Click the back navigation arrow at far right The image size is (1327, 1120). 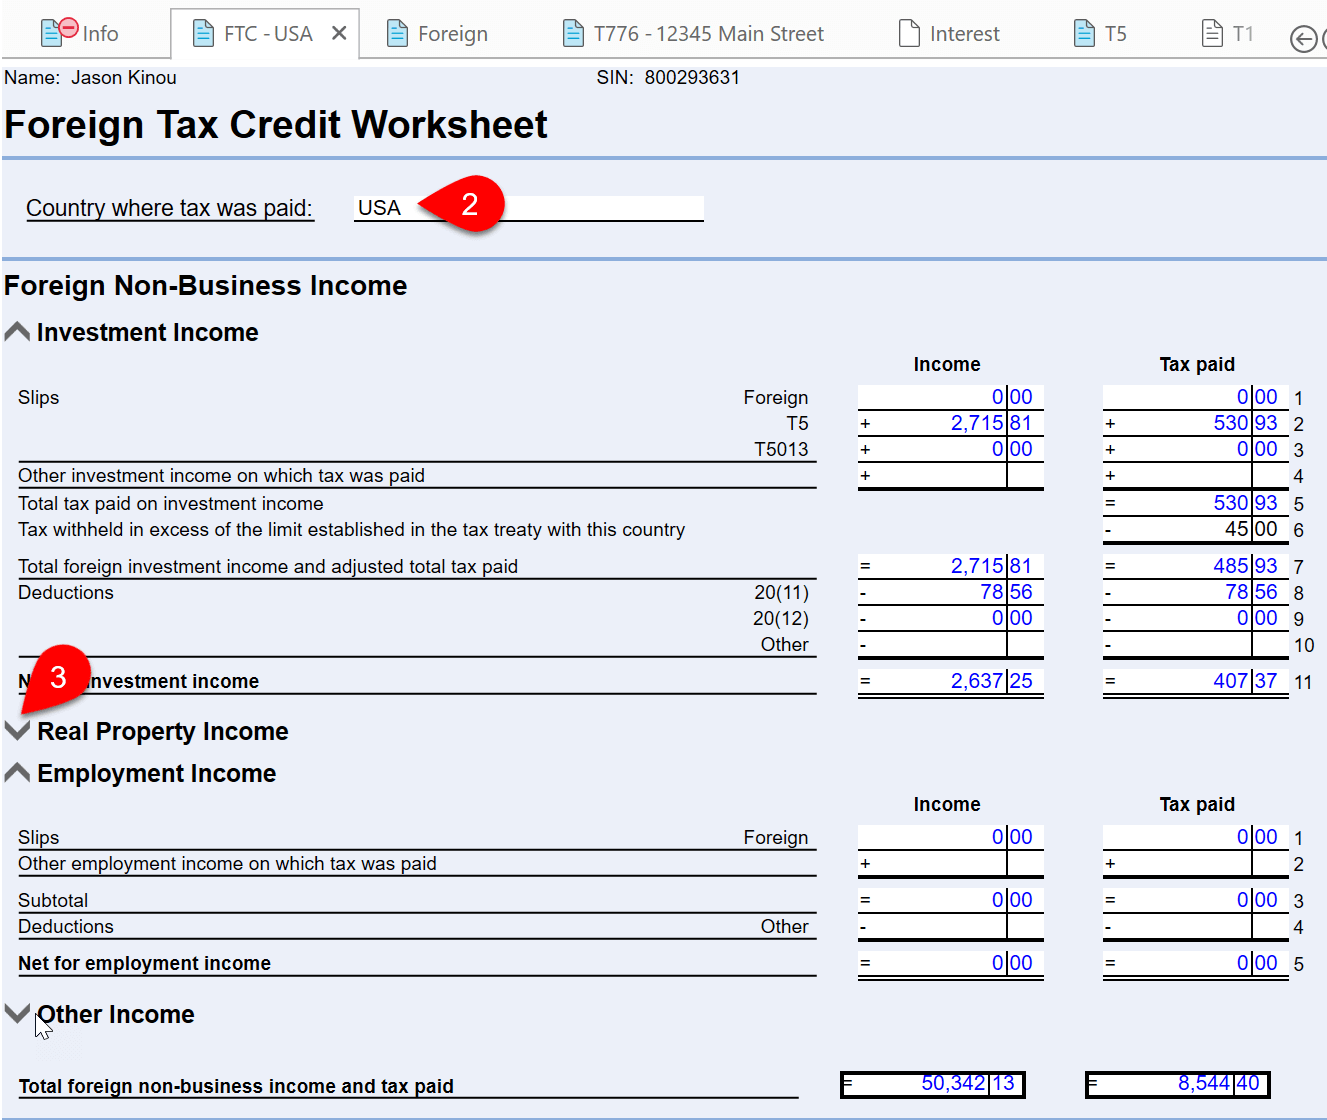[1304, 39]
